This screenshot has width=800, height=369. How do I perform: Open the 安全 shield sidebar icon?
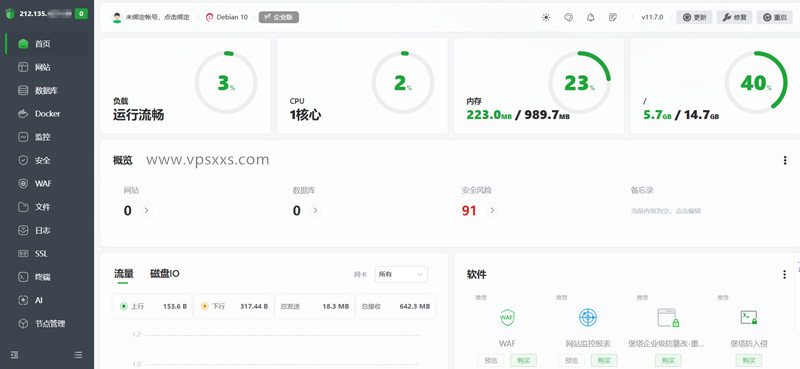[x=23, y=160]
